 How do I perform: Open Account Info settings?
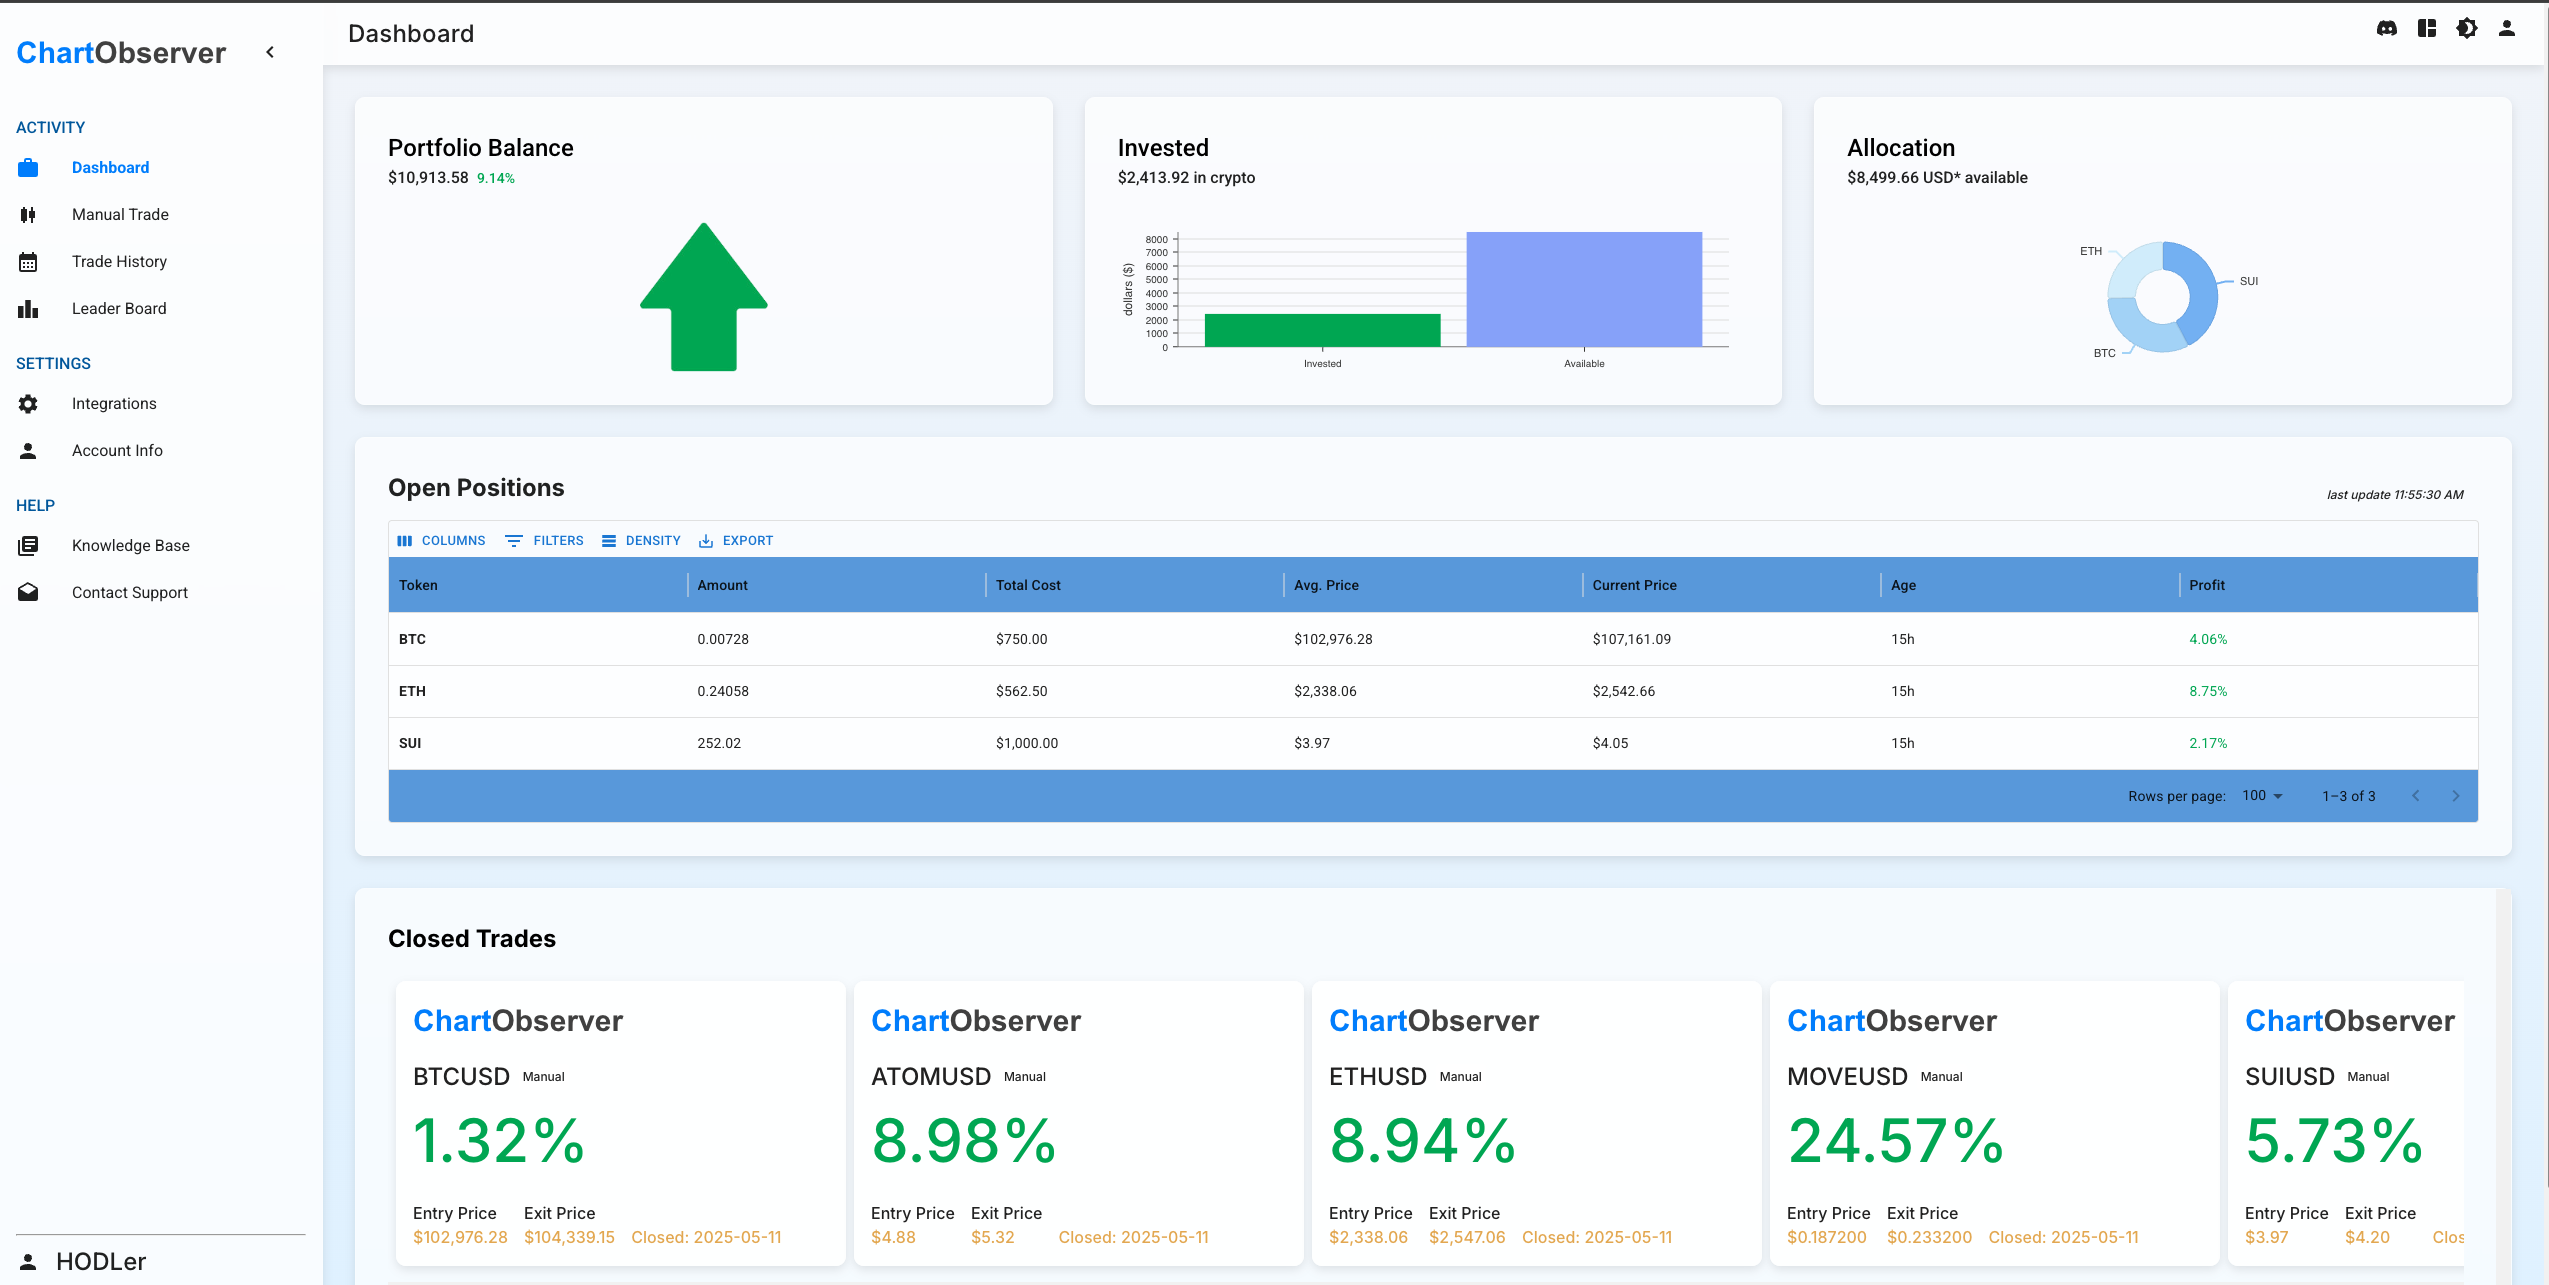(117, 451)
